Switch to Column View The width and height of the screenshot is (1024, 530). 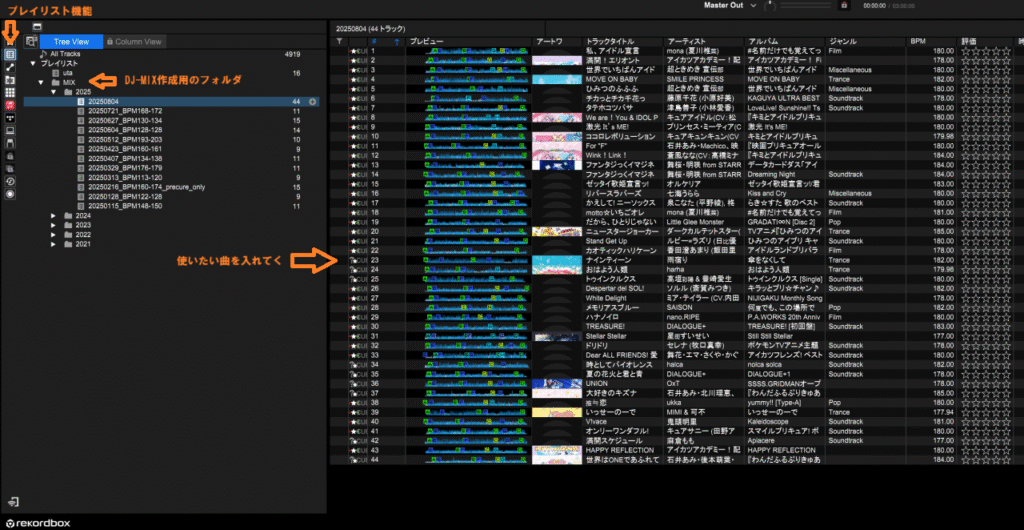[x=135, y=42]
